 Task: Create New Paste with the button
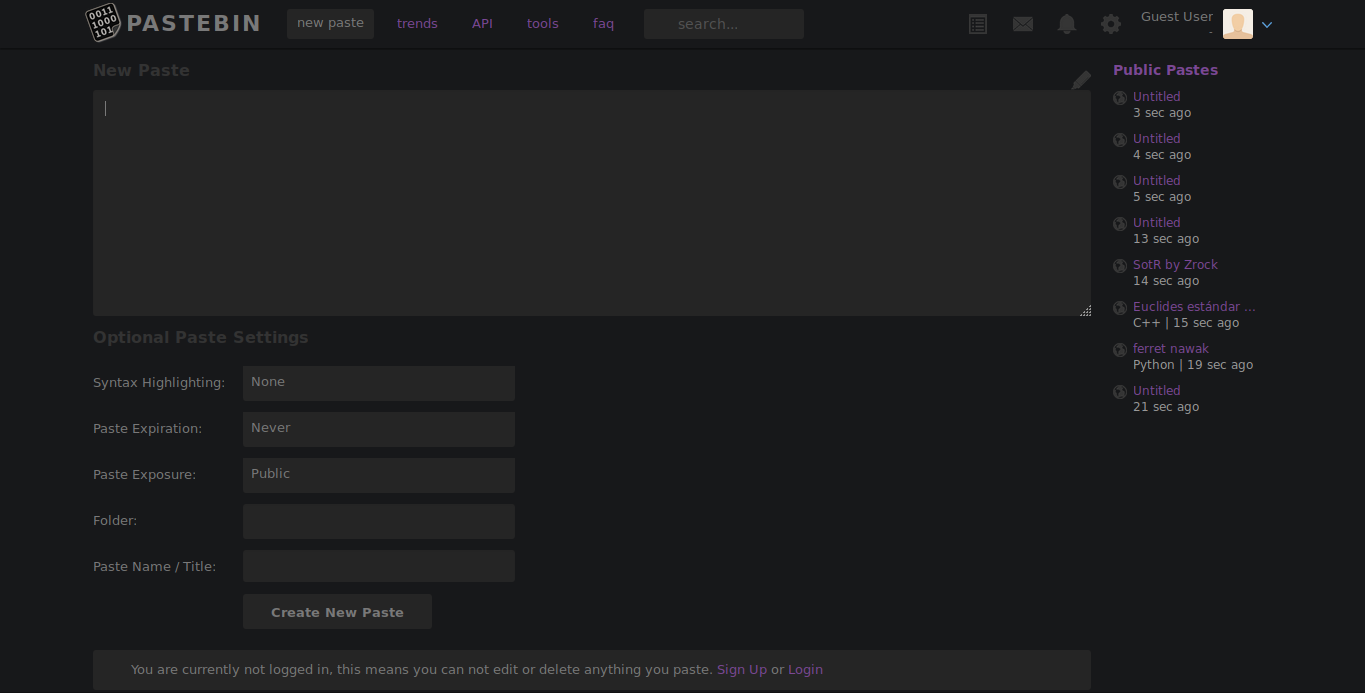[337, 611]
